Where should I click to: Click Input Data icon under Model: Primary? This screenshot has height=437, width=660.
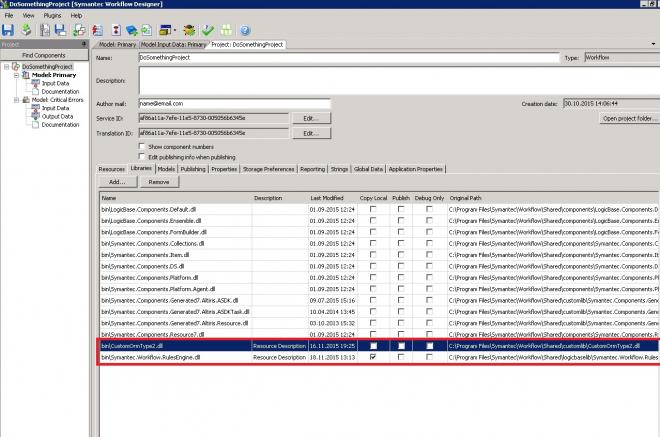point(36,83)
